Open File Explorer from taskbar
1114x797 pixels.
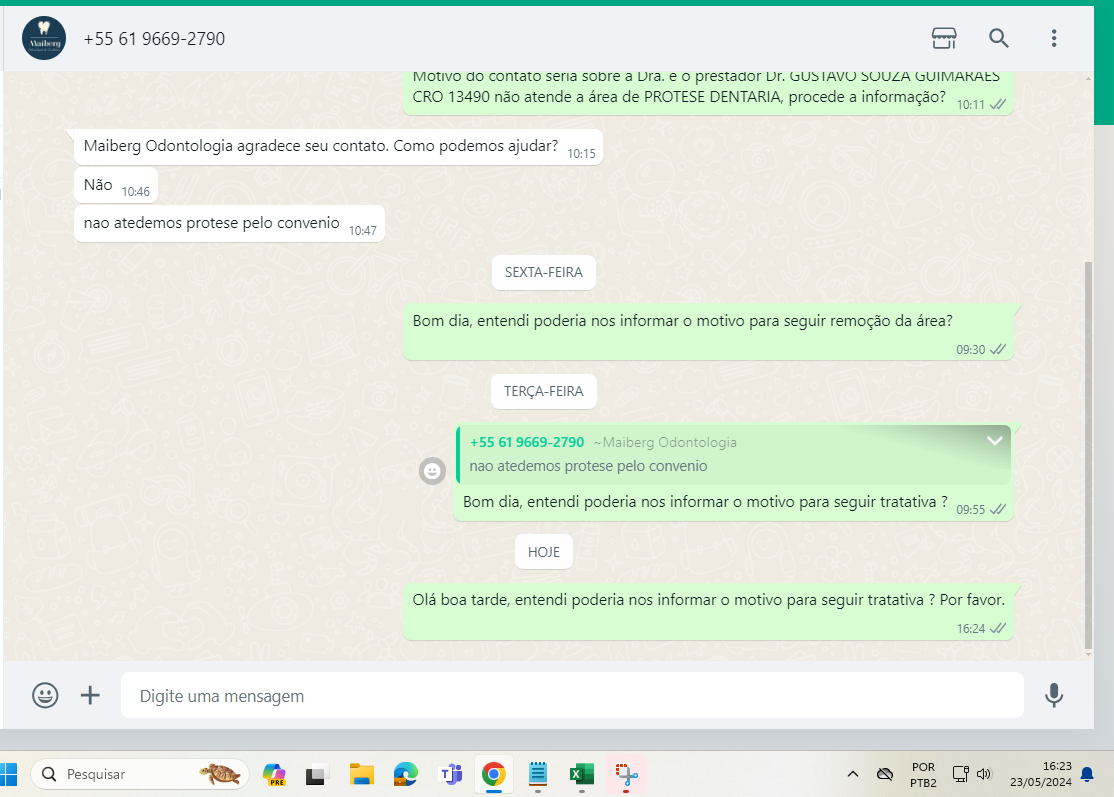click(x=362, y=774)
